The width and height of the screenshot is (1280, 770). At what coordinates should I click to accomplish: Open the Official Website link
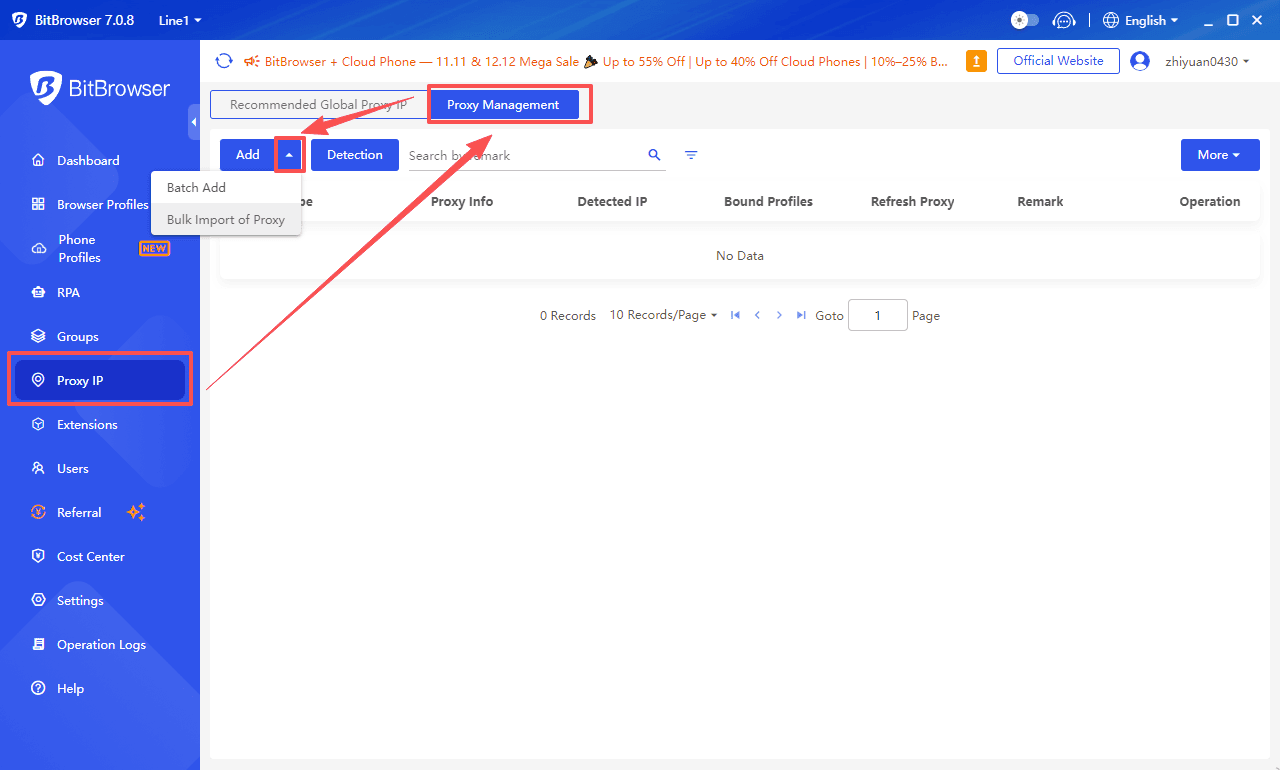(1058, 60)
